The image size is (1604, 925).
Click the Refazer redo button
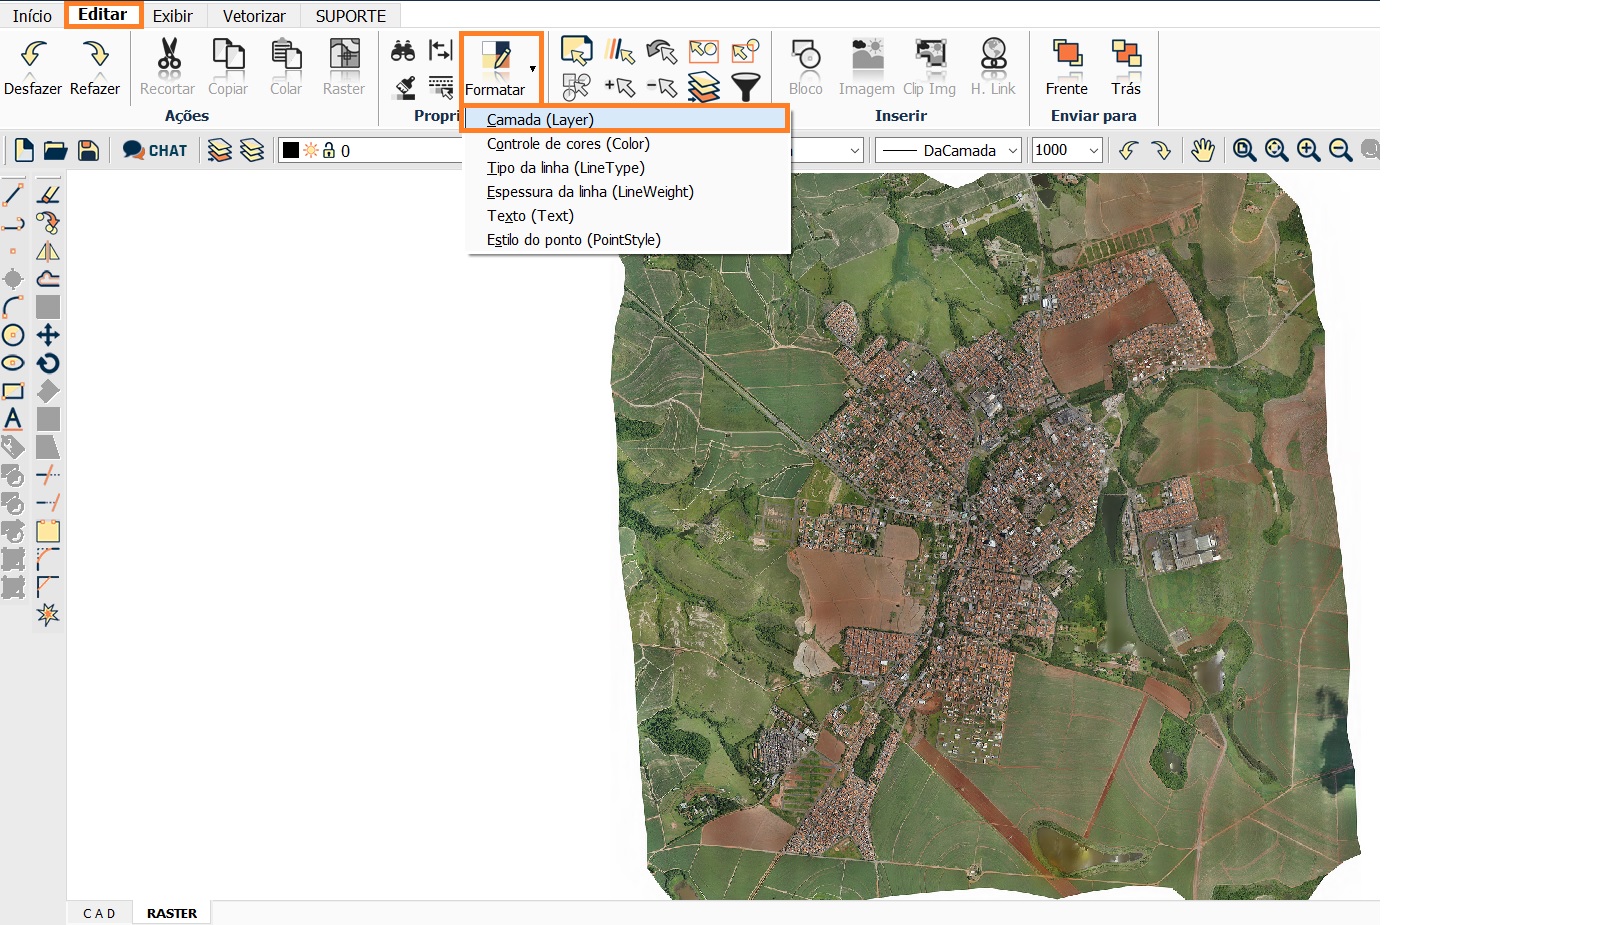(x=97, y=60)
